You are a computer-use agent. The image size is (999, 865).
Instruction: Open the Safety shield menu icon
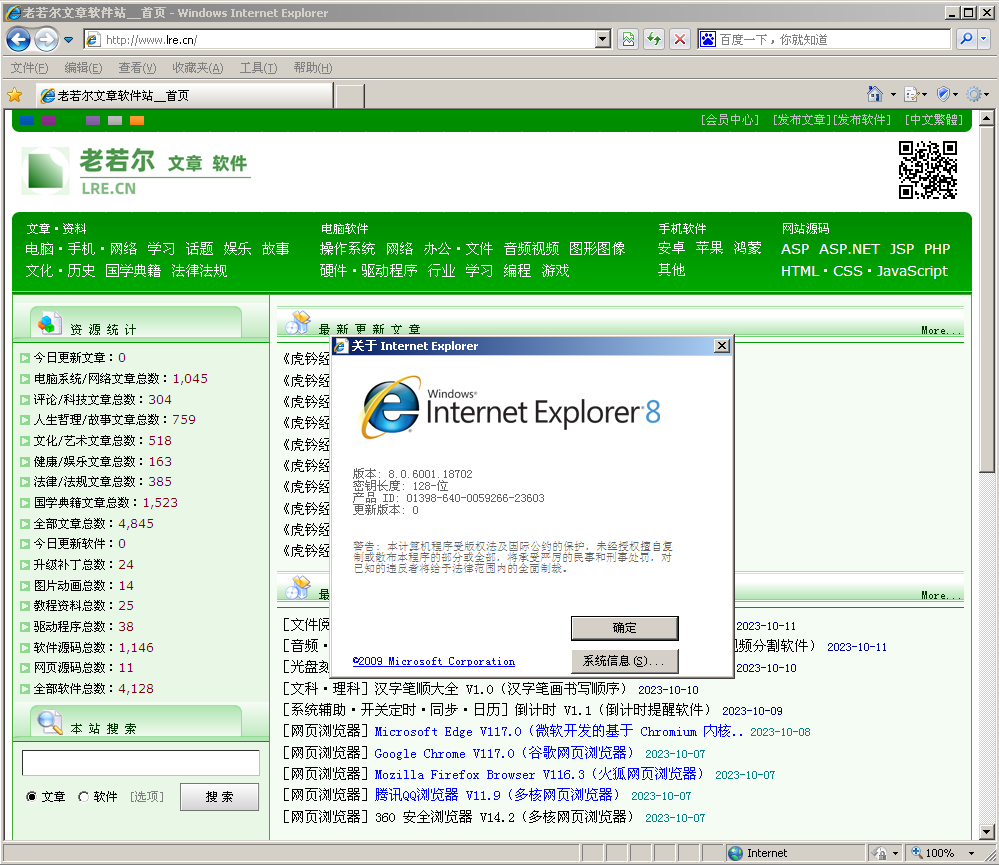click(x=944, y=94)
